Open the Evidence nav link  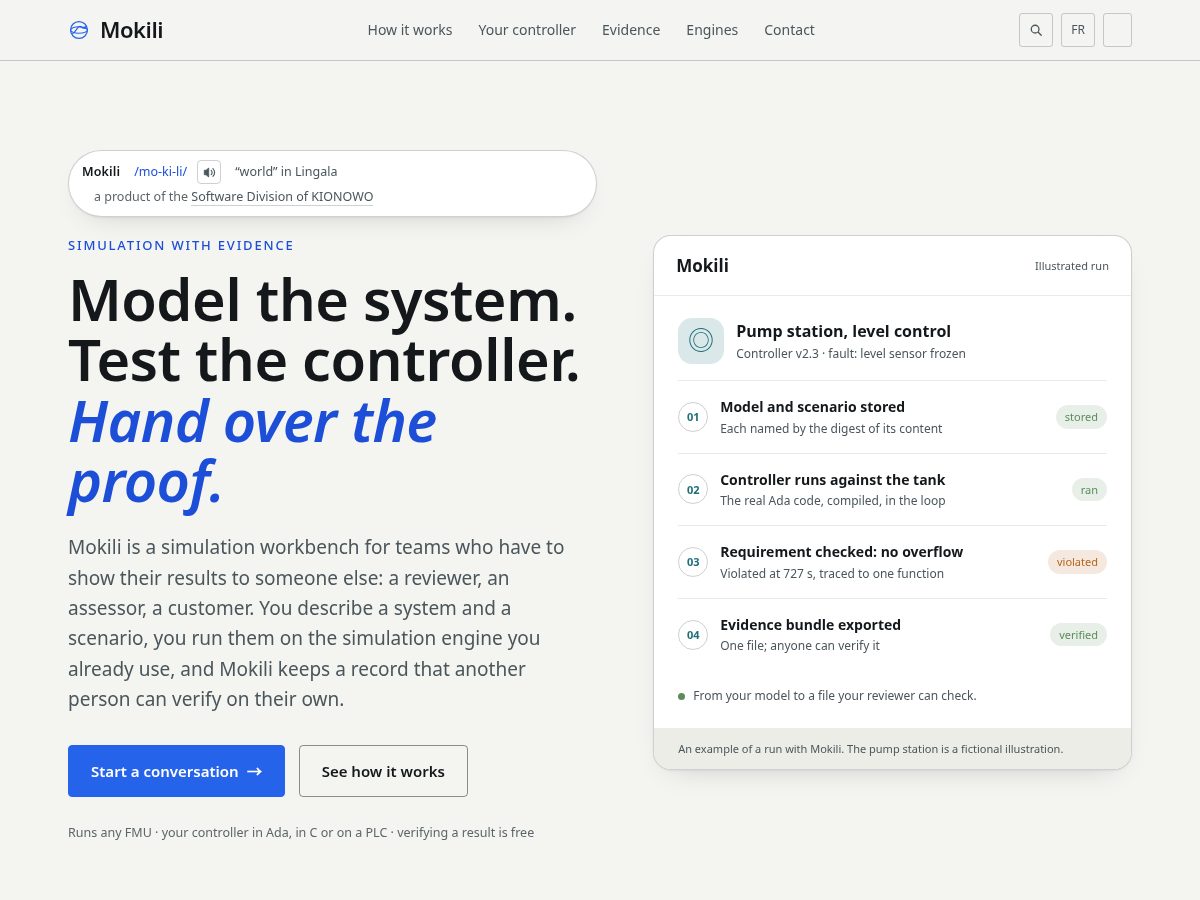631,30
